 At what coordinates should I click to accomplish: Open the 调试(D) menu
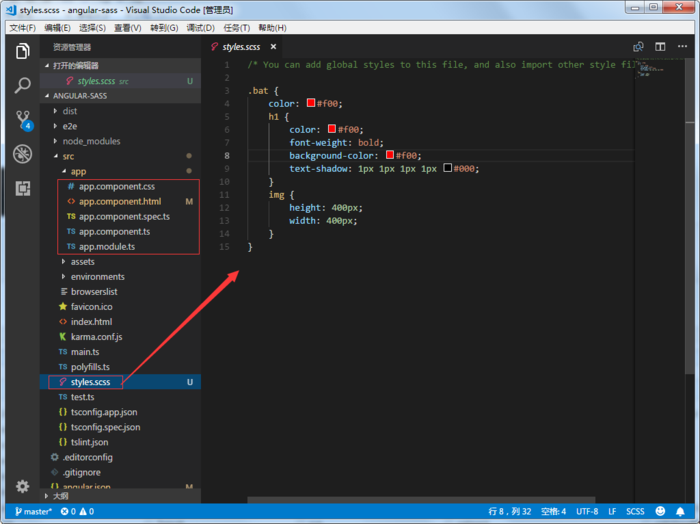pyautogui.click(x=200, y=28)
